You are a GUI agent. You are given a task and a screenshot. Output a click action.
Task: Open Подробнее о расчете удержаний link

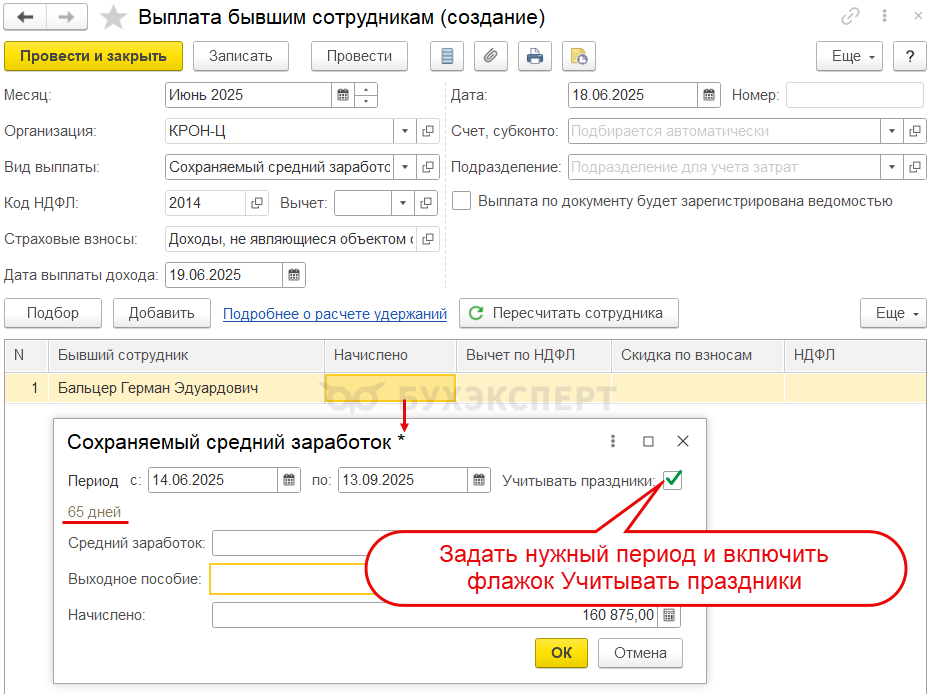tap(335, 314)
